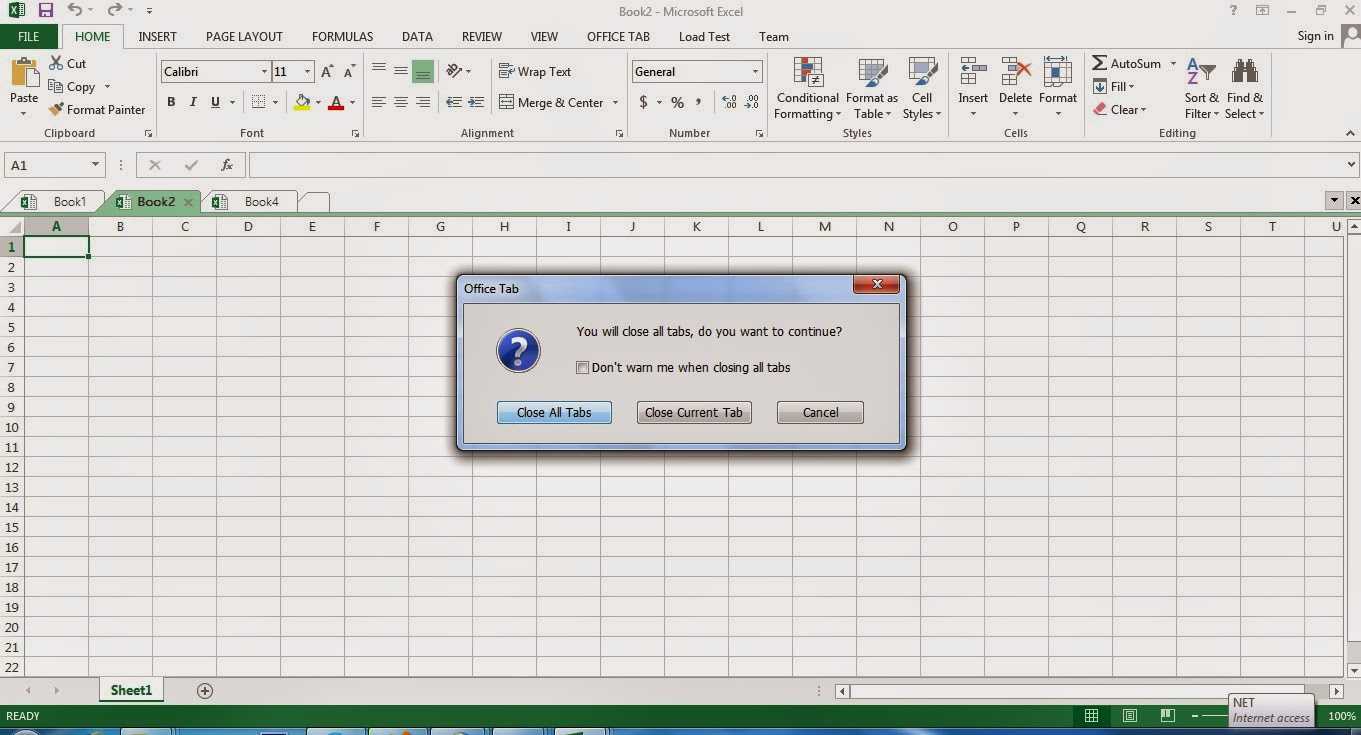1361x735 pixels.
Task: Toggle Italic formatting
Action: [193, 102]
